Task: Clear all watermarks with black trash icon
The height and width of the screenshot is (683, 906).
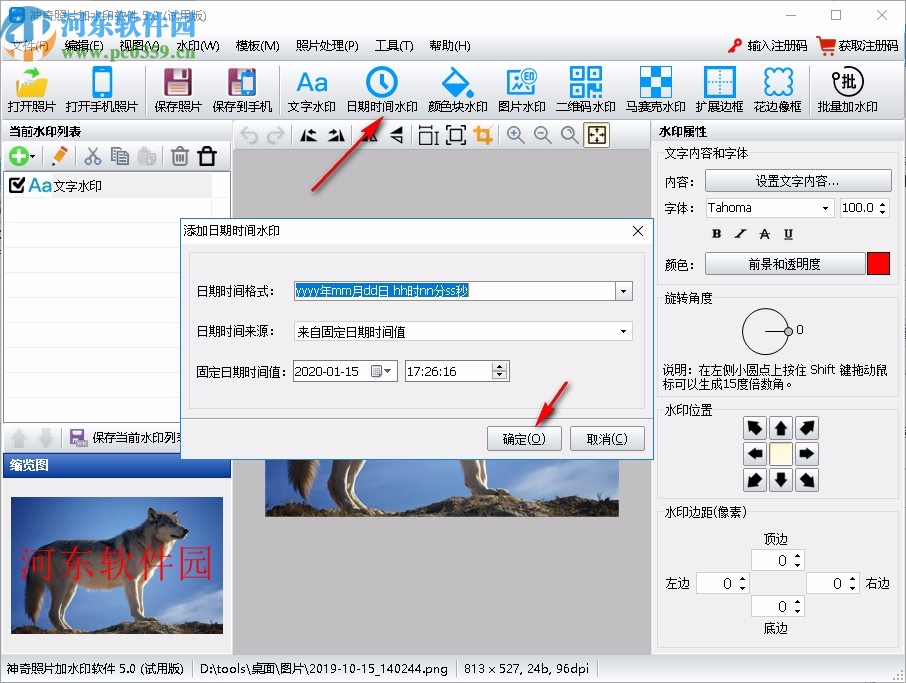Action: 207,156
